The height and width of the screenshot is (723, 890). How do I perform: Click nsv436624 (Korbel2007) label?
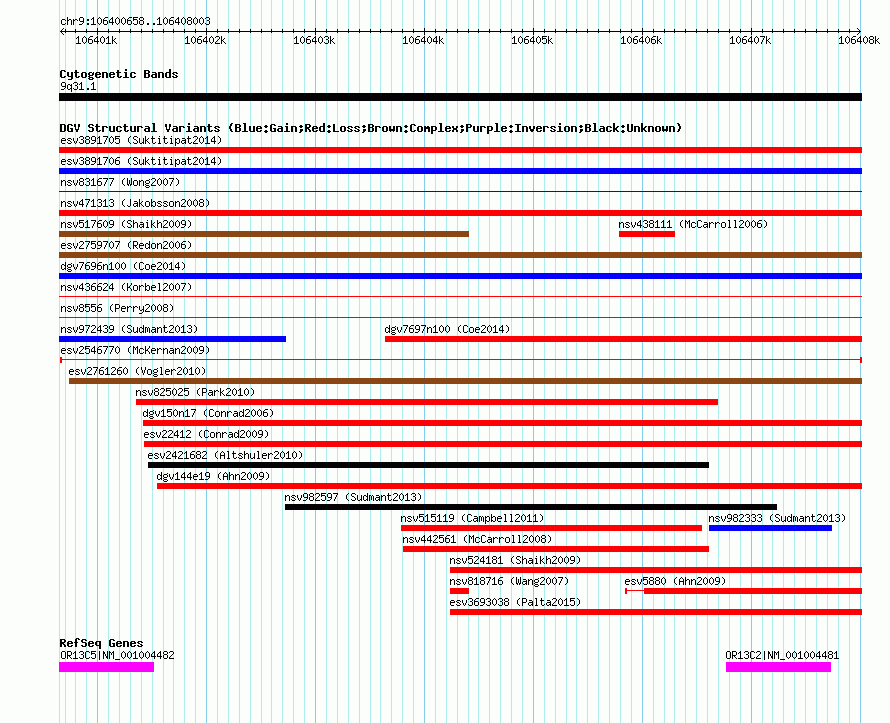(126, 287)
